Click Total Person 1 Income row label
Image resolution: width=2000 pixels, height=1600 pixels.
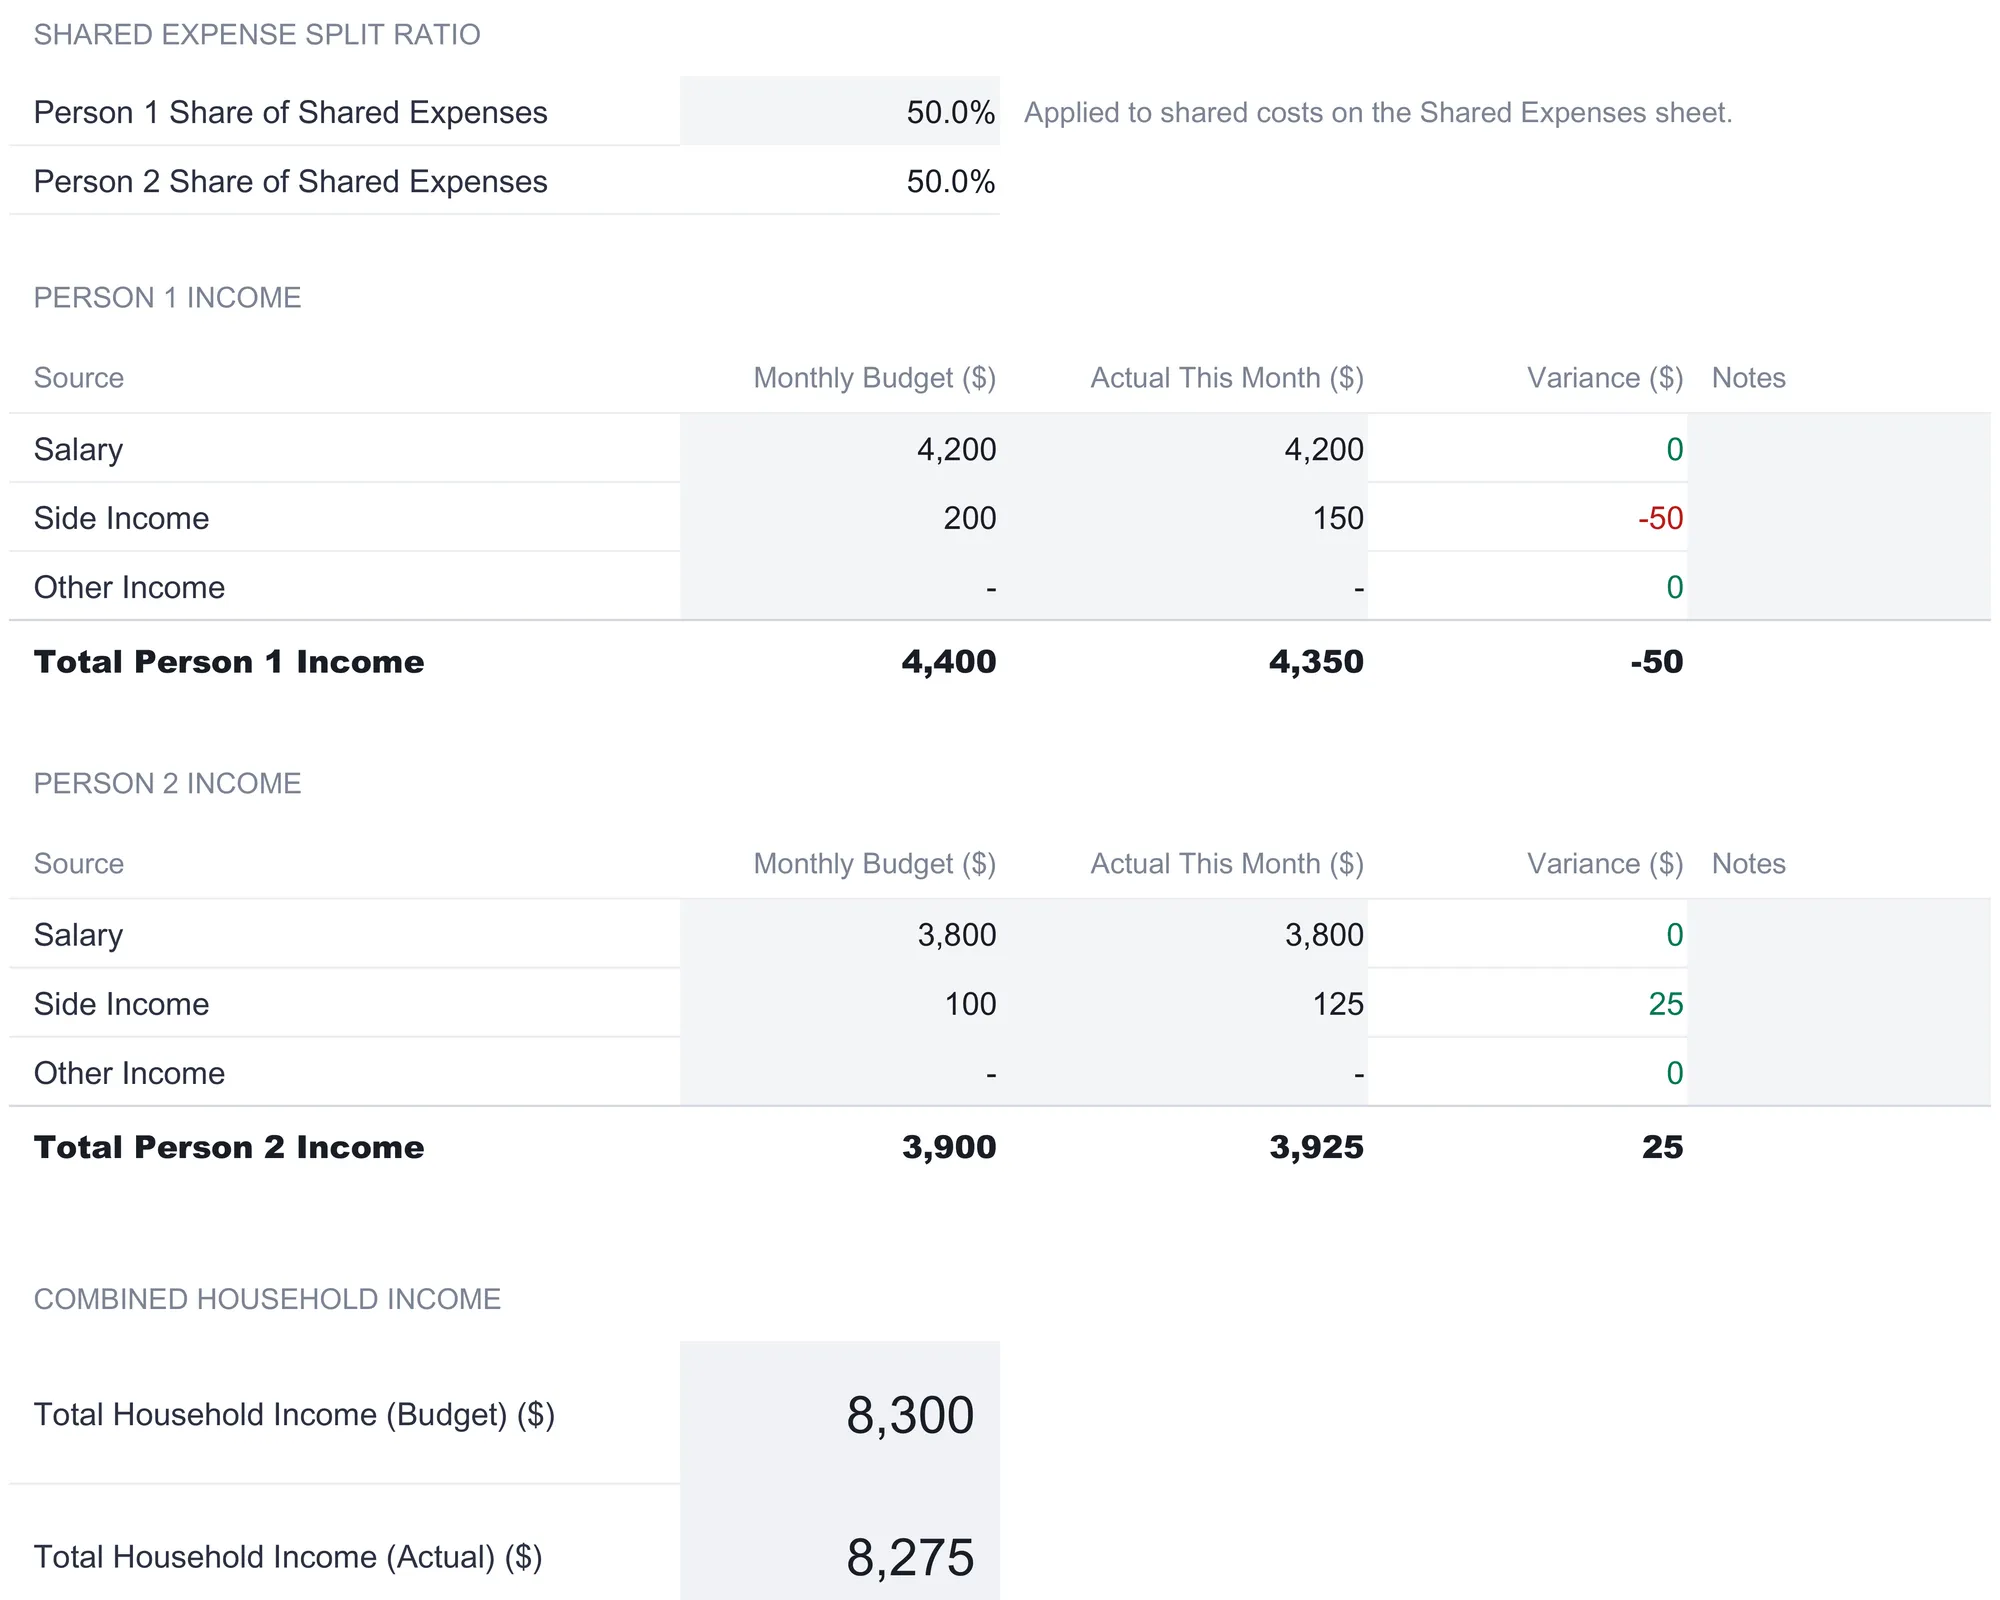pos(229,661)
